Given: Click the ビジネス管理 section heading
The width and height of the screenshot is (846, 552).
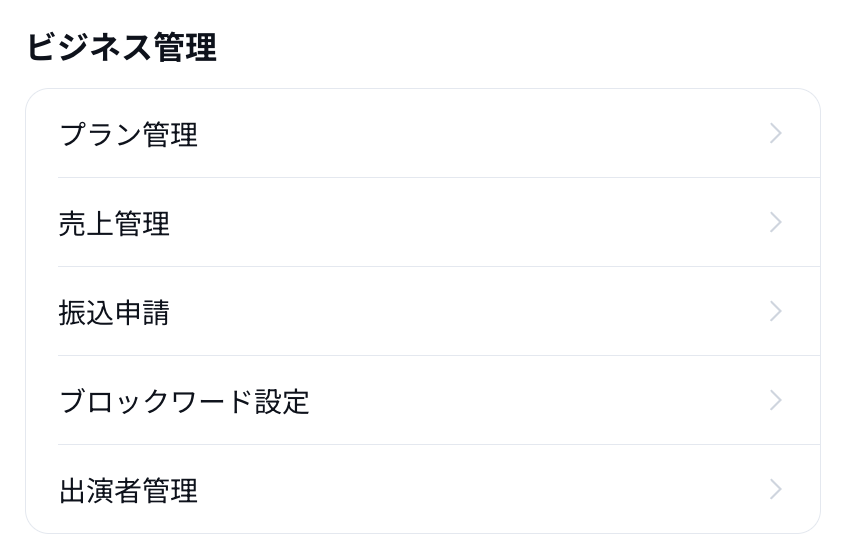Looking at the screenshot, I should tap(121, 47).
